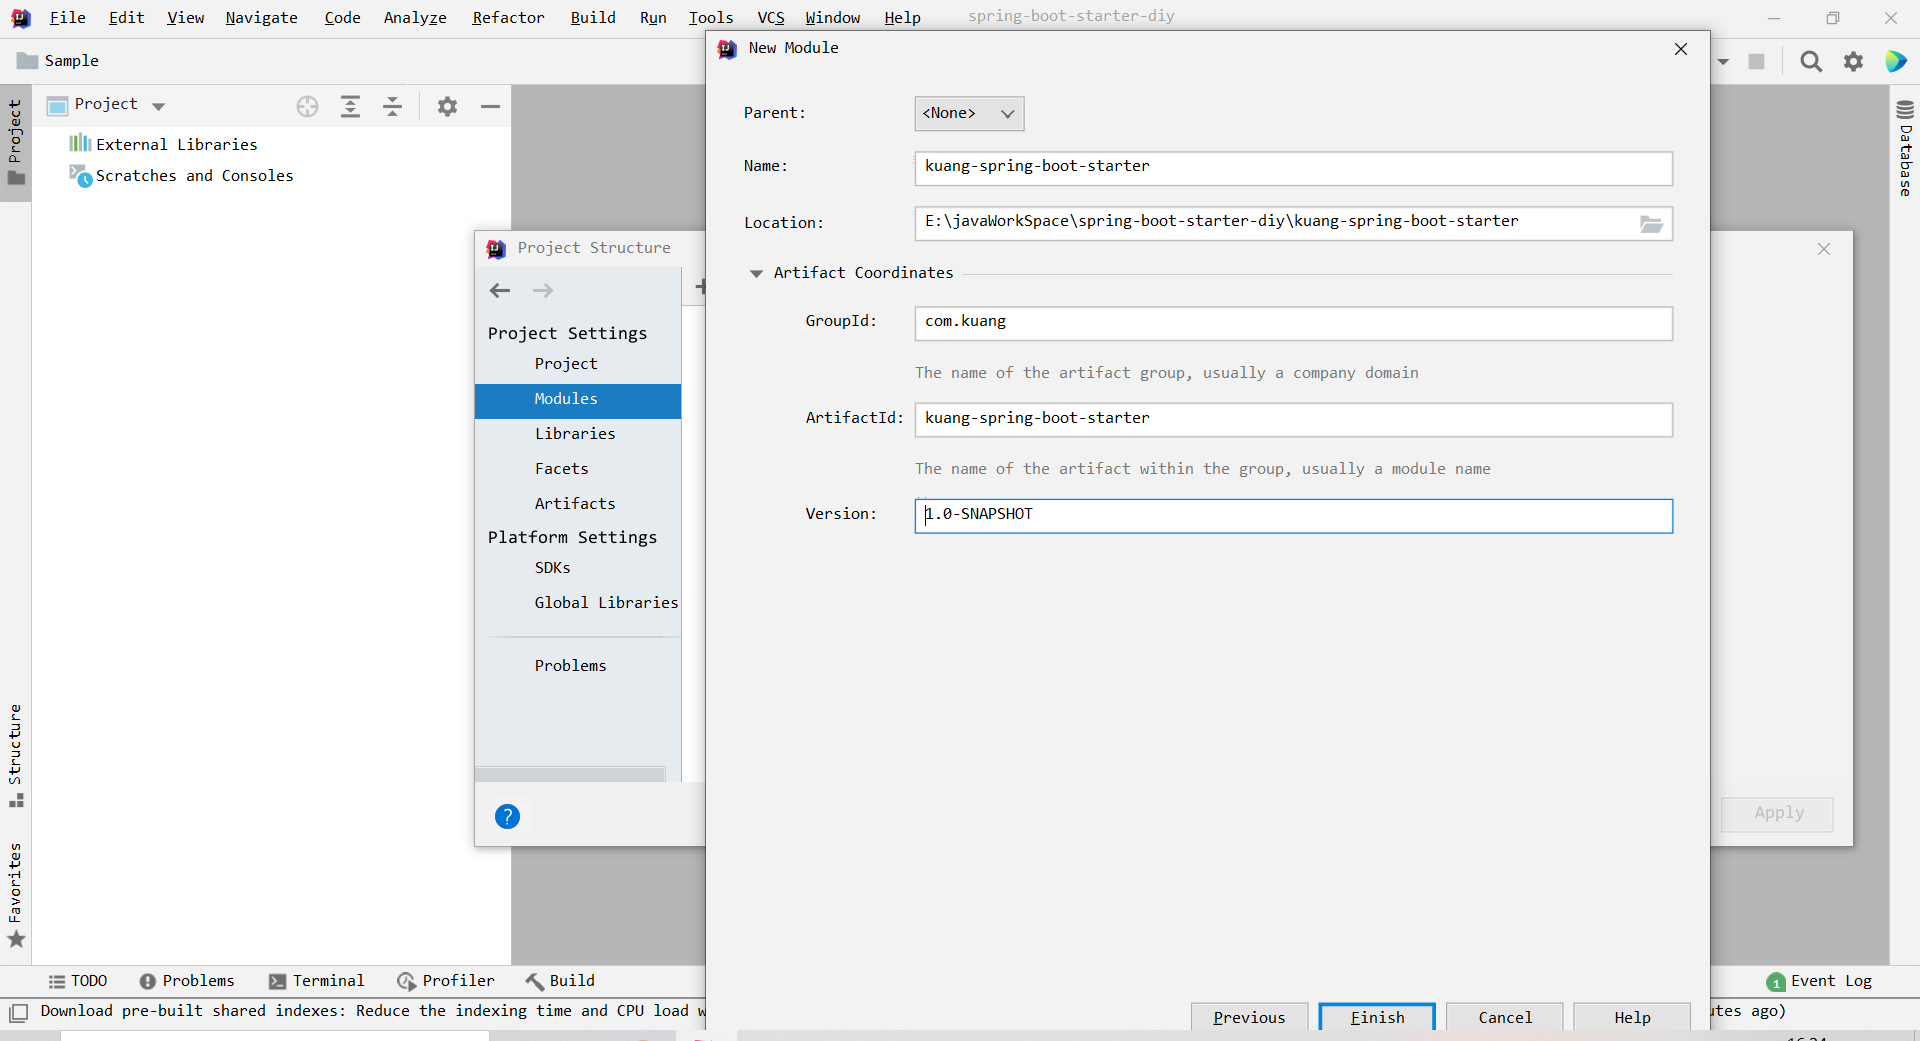The height and width of the screenshot is (1041, 1920).
Task: Select Modules in Project Structure
Action: [578, 400]
